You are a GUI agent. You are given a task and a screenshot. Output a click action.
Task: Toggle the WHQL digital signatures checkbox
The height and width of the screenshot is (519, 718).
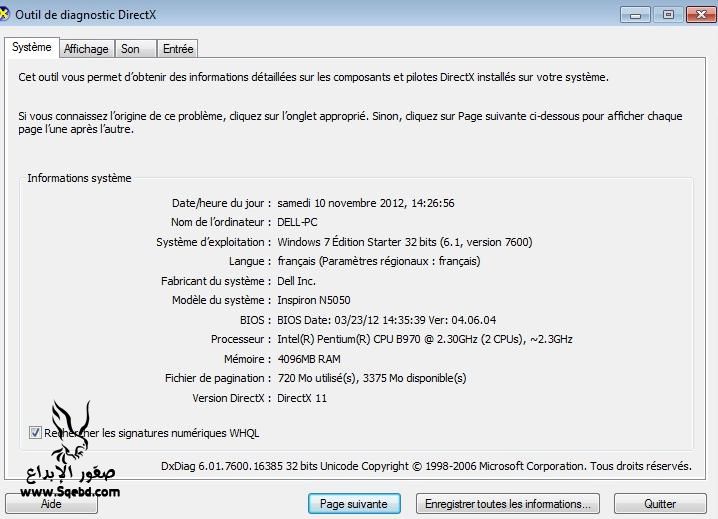(x=36, y=433)
